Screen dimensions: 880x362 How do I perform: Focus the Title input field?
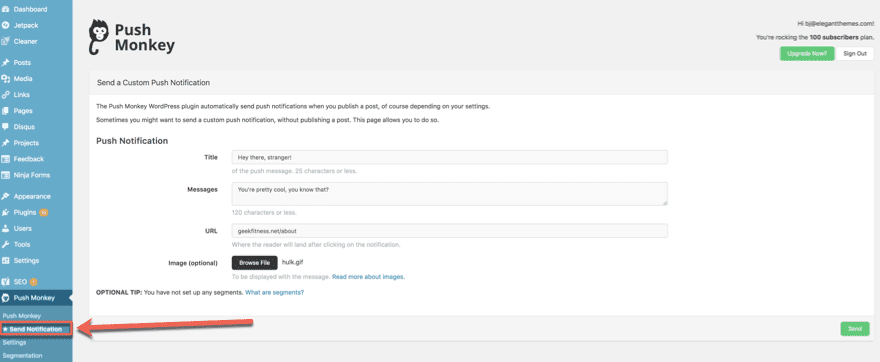(450, 157)
